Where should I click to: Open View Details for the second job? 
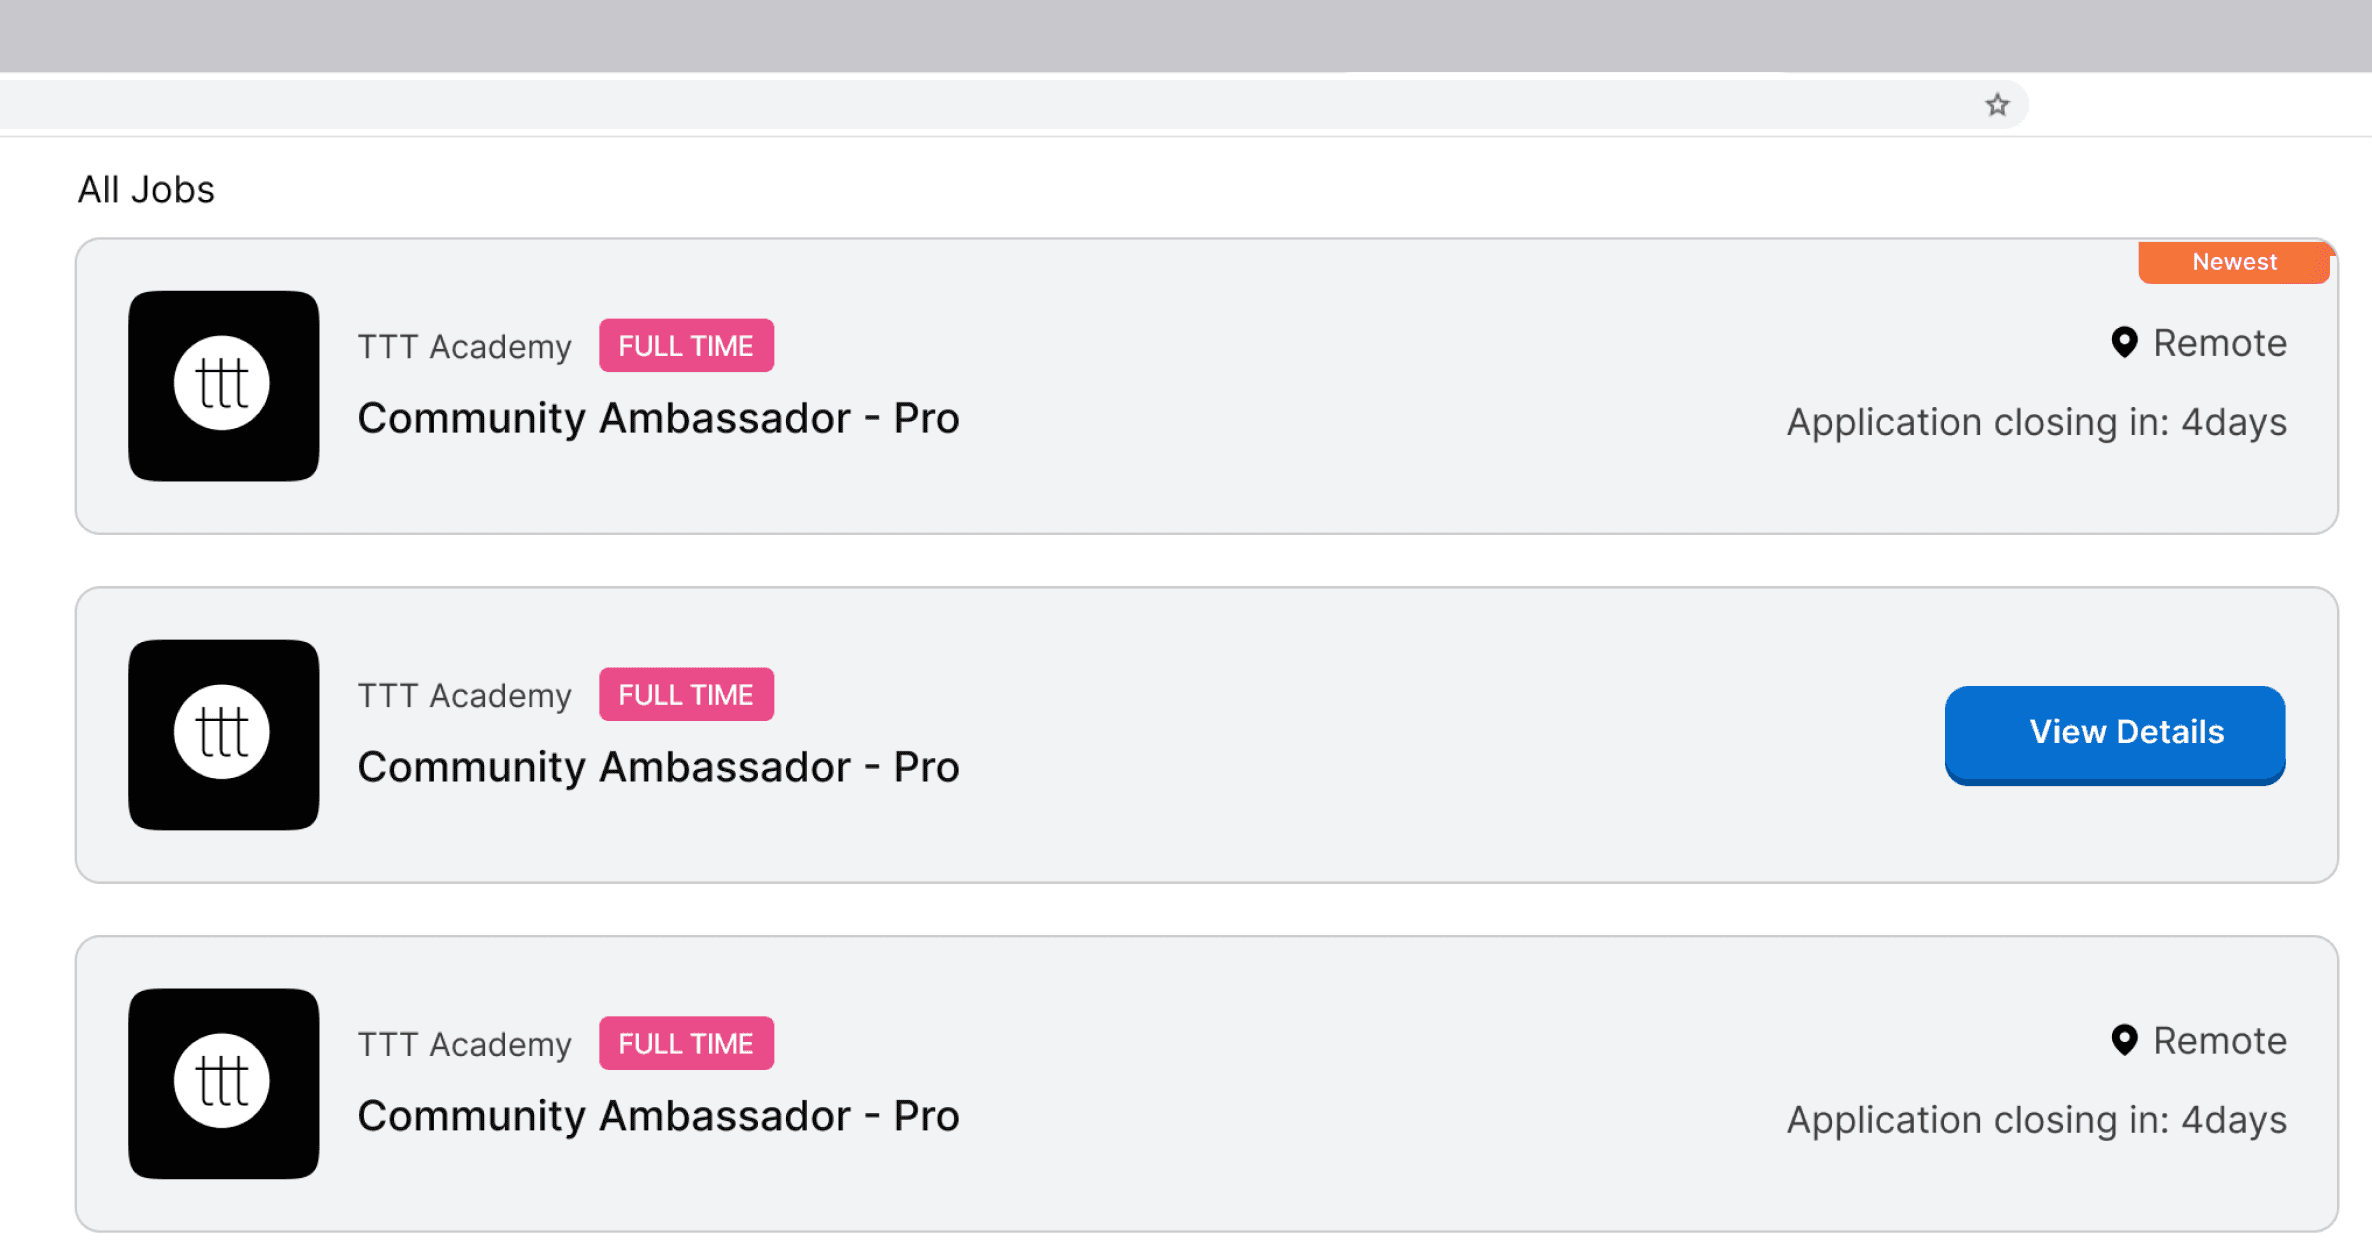pos(2115,735)
